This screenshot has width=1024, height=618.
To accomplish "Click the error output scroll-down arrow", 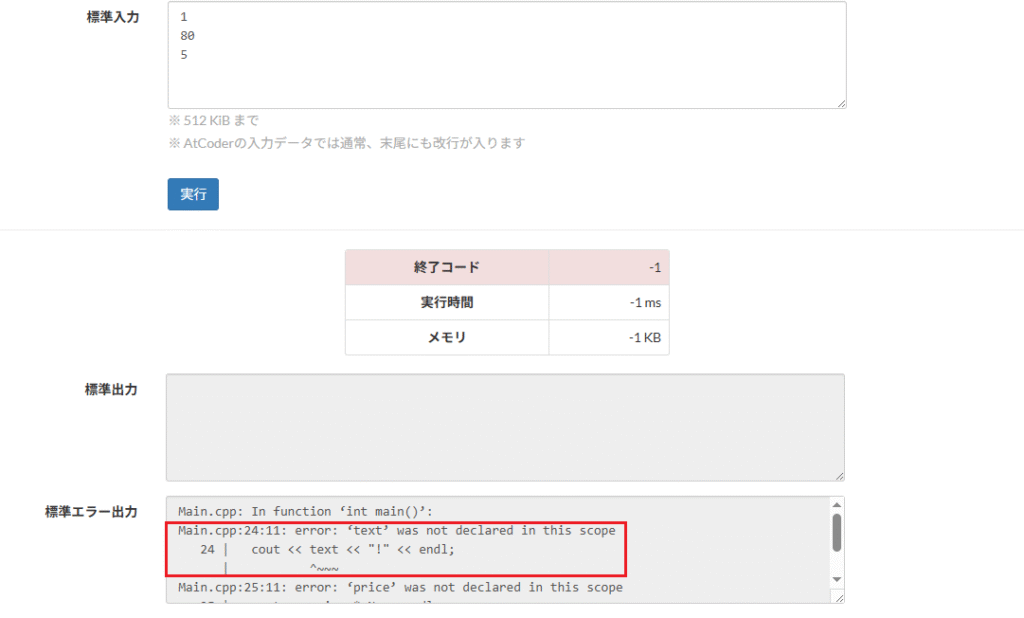I will 837,580.
